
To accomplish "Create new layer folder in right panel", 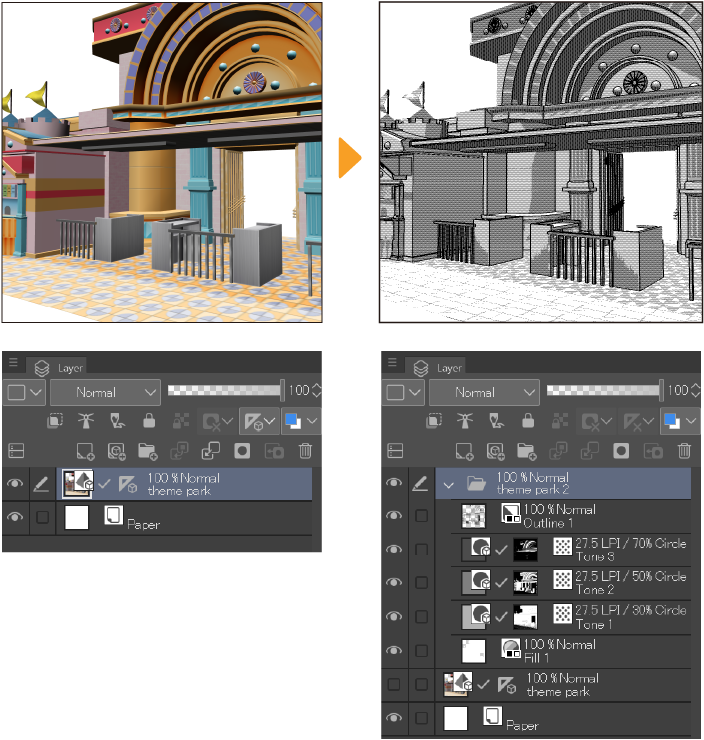I will [527, 451].
